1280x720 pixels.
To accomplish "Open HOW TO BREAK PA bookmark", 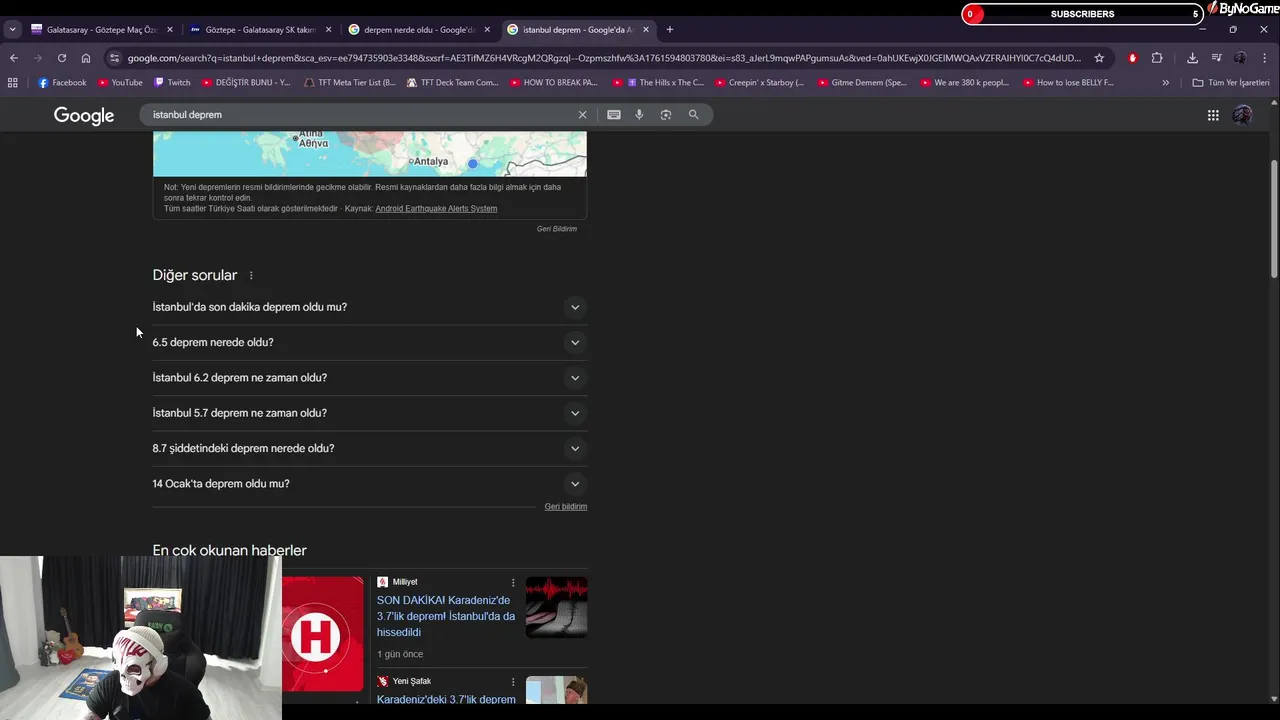I will point(553,83).
